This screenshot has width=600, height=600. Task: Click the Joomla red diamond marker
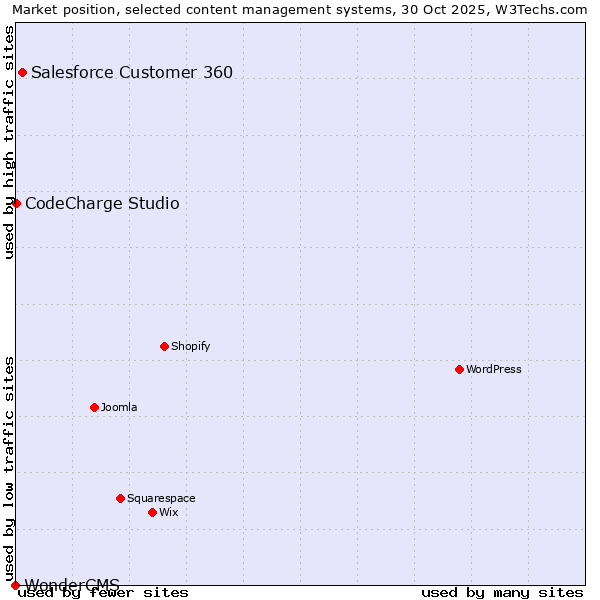click(x=94, y=407)
